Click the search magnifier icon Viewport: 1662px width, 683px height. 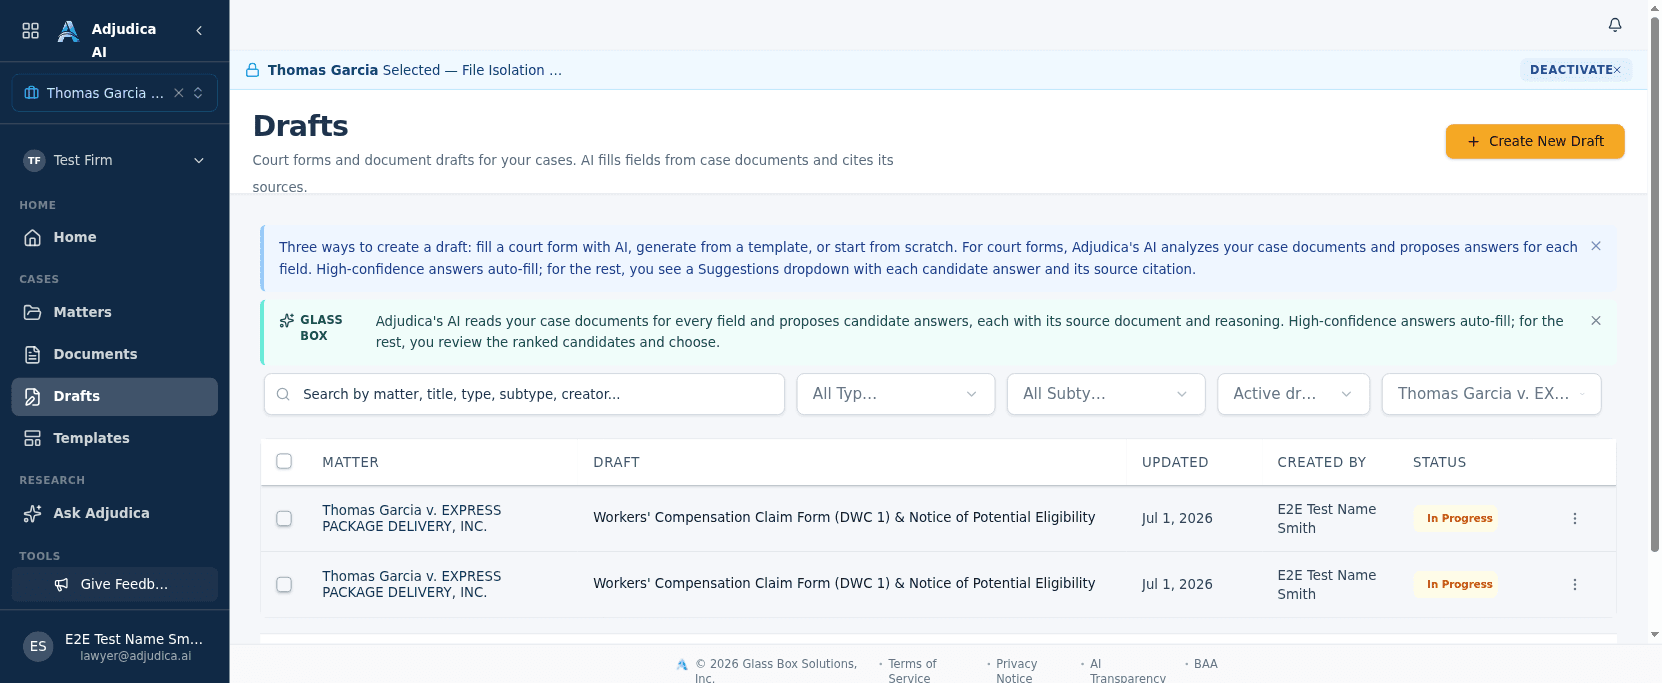pyautogui.click(x=283, y=394)
